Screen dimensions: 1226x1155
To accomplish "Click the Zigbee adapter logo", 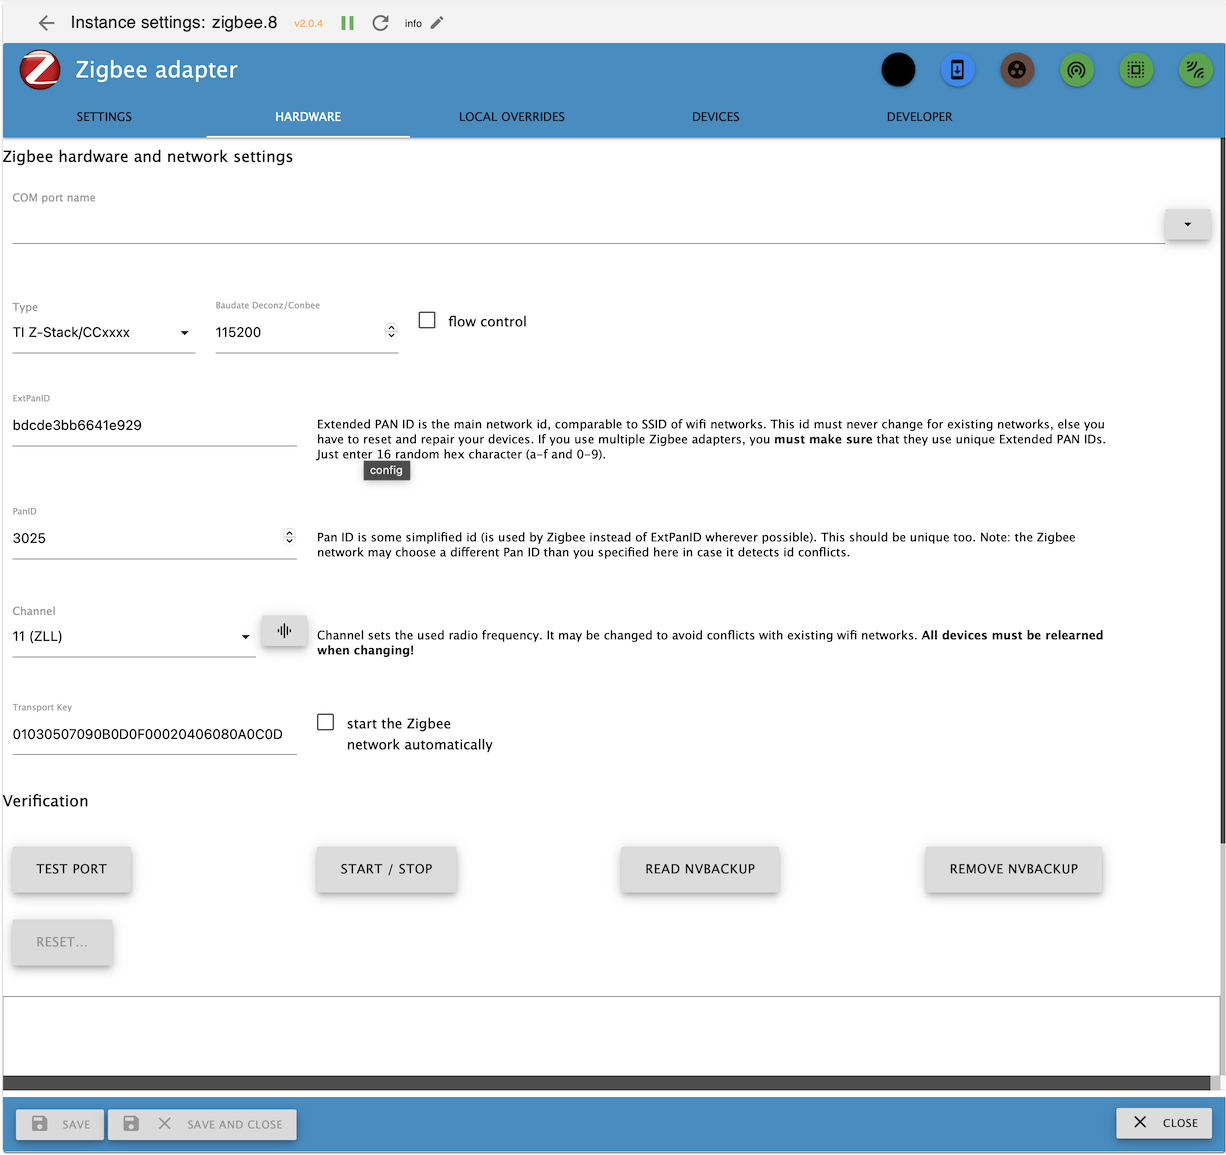I will coord(40,70).
